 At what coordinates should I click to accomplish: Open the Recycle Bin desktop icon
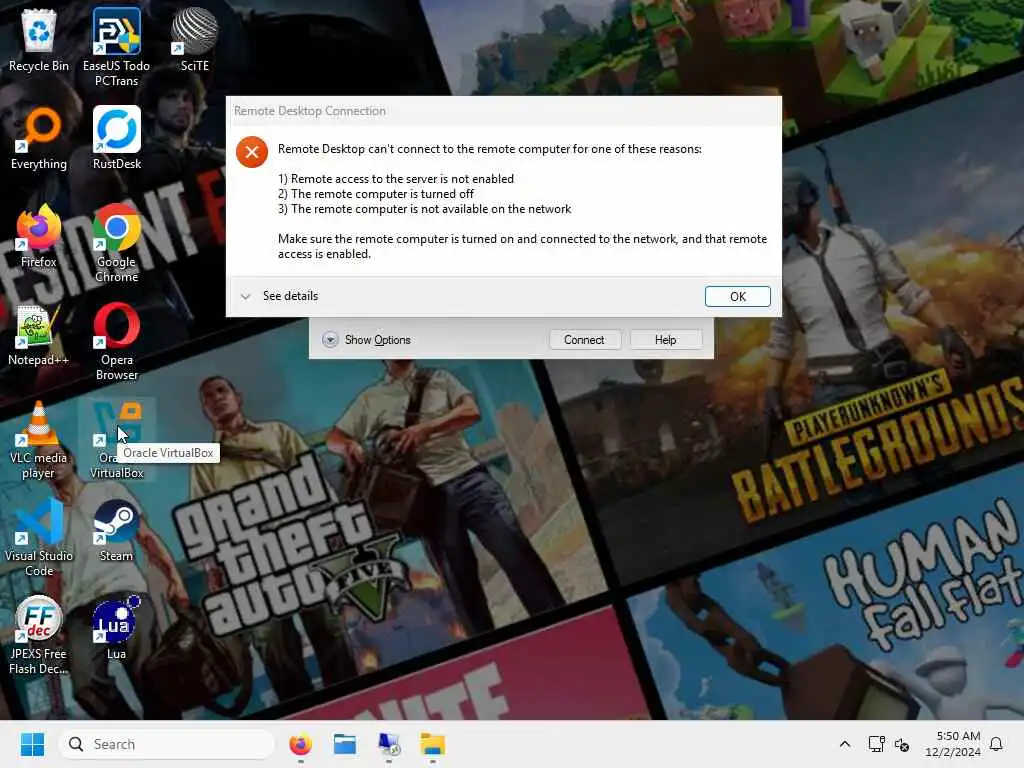pyautogui.click(x=39, y=40)
